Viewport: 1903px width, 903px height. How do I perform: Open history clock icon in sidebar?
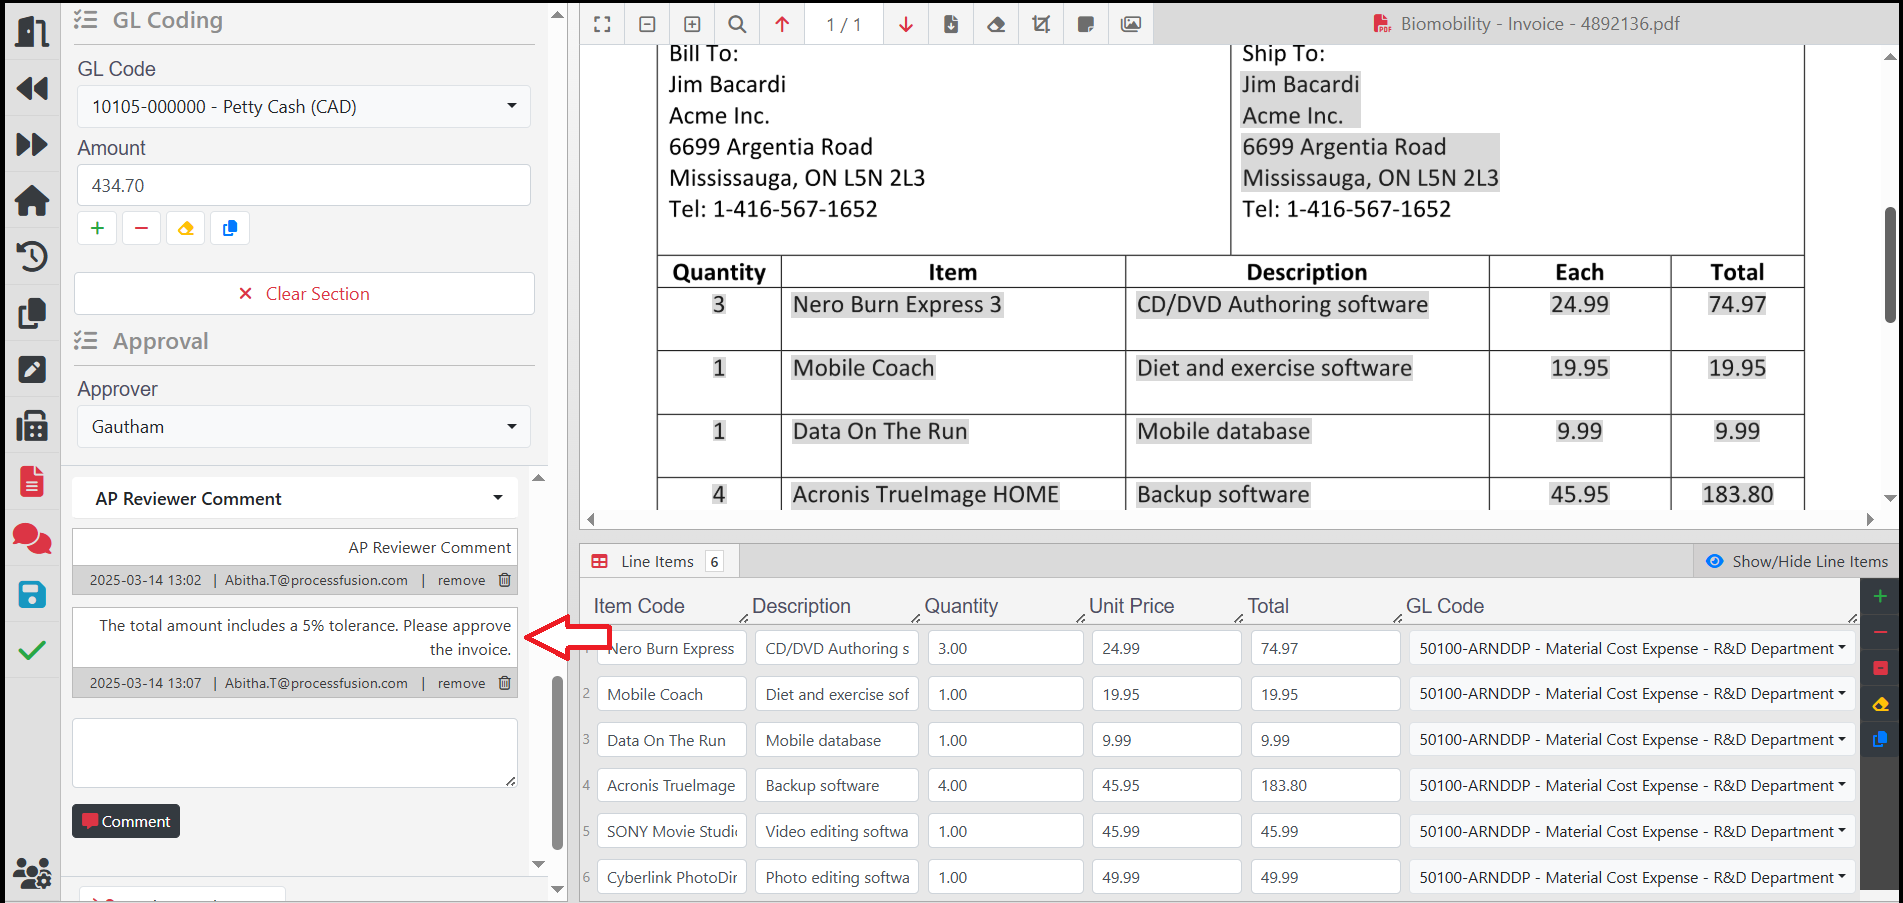32,256
